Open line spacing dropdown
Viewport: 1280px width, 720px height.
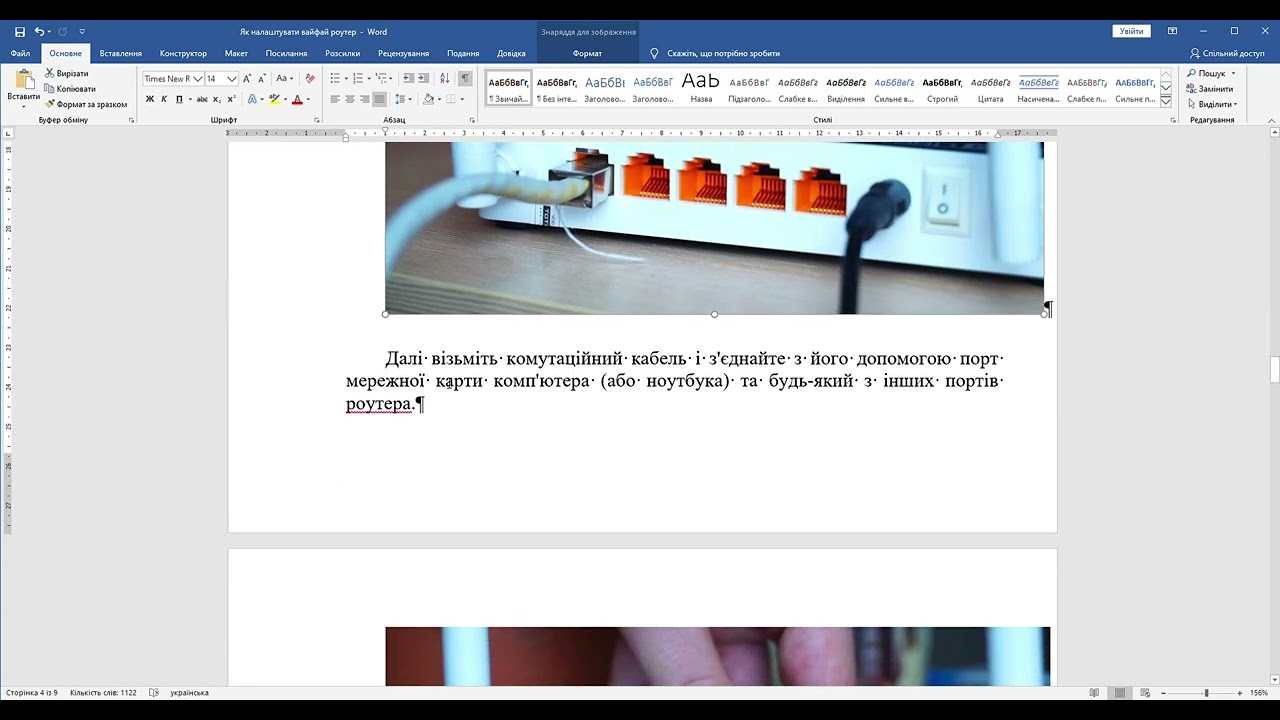[402, 99]
